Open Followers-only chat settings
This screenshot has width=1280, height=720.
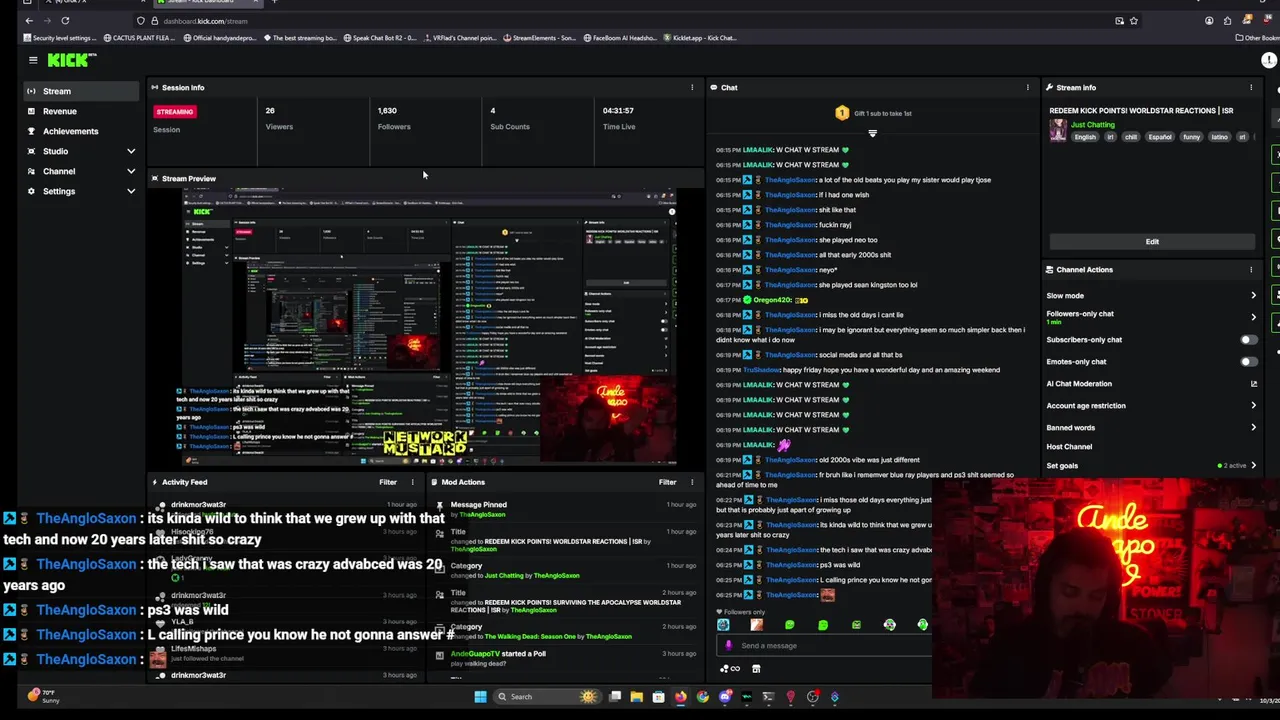click(x=1152, y=317)
